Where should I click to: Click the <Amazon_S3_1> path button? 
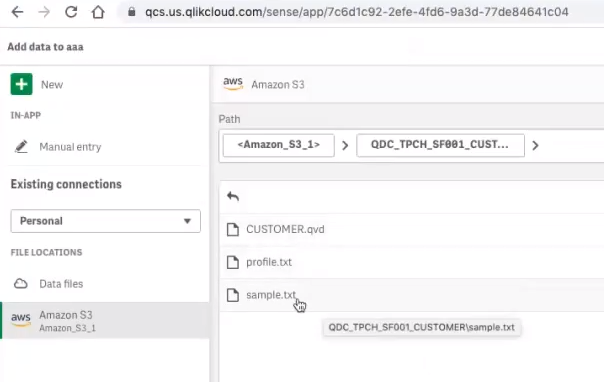pos(279,145)
